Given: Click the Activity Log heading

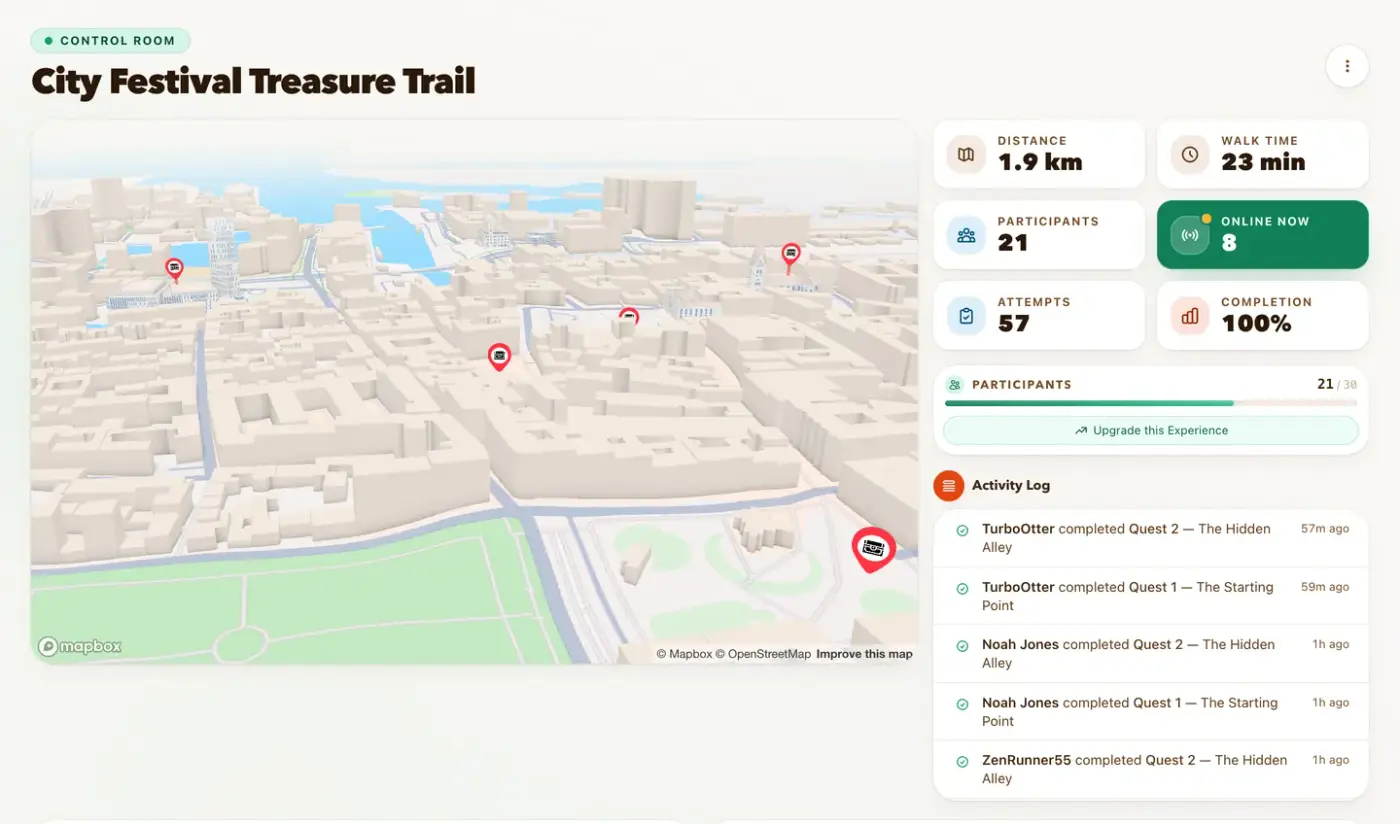Looking at the screenshot, I should pos(1011,485).
